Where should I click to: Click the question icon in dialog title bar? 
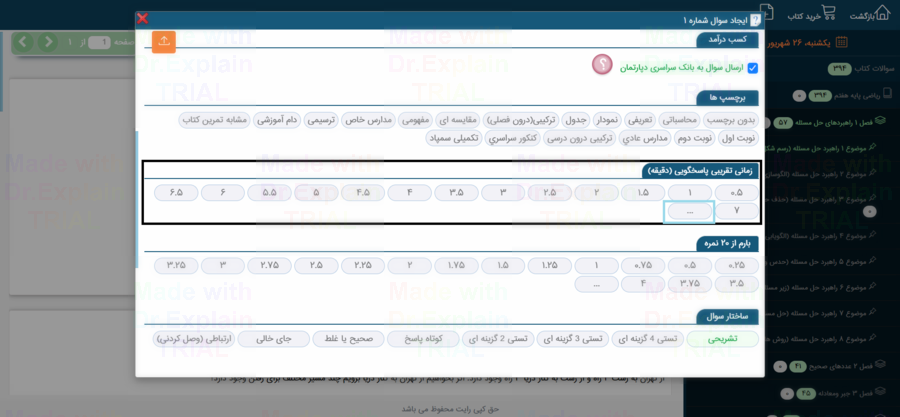coord(755,21)
